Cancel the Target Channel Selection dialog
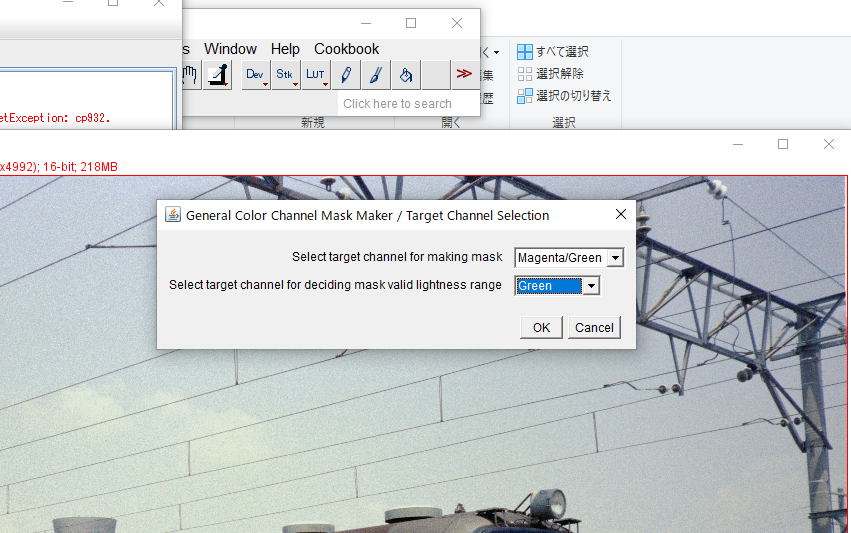This screenshot has width=851, height=533. coord(594,327)
